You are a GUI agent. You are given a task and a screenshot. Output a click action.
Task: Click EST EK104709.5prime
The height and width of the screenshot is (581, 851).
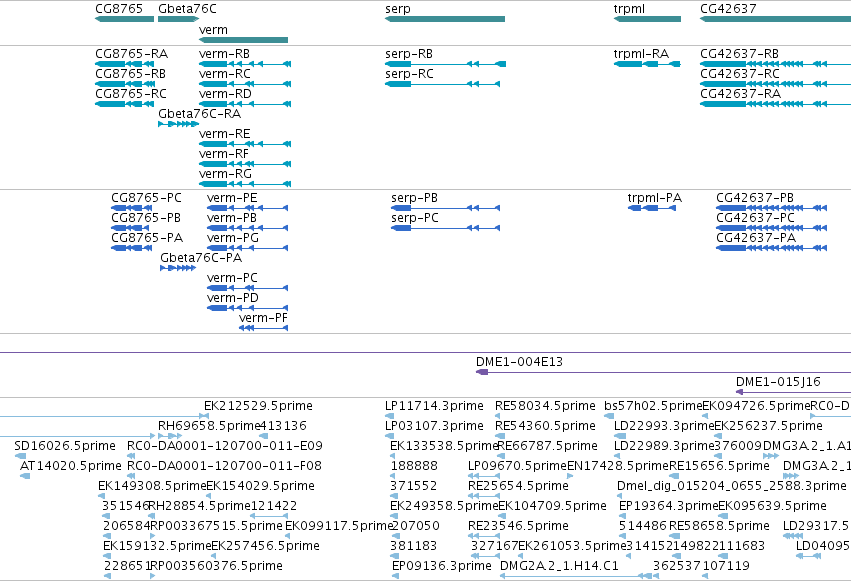[552, 506]
